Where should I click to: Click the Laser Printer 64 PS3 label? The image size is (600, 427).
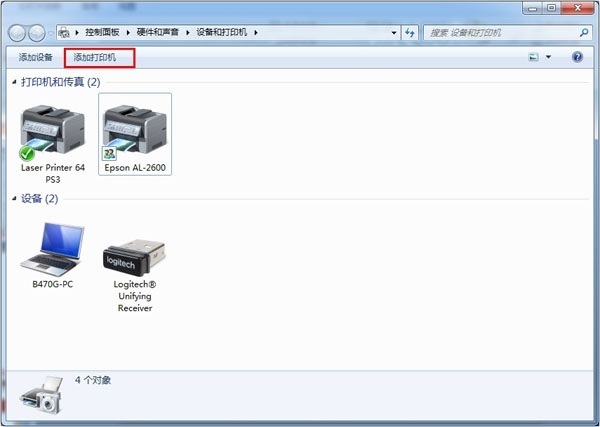[x=53, y=173]
